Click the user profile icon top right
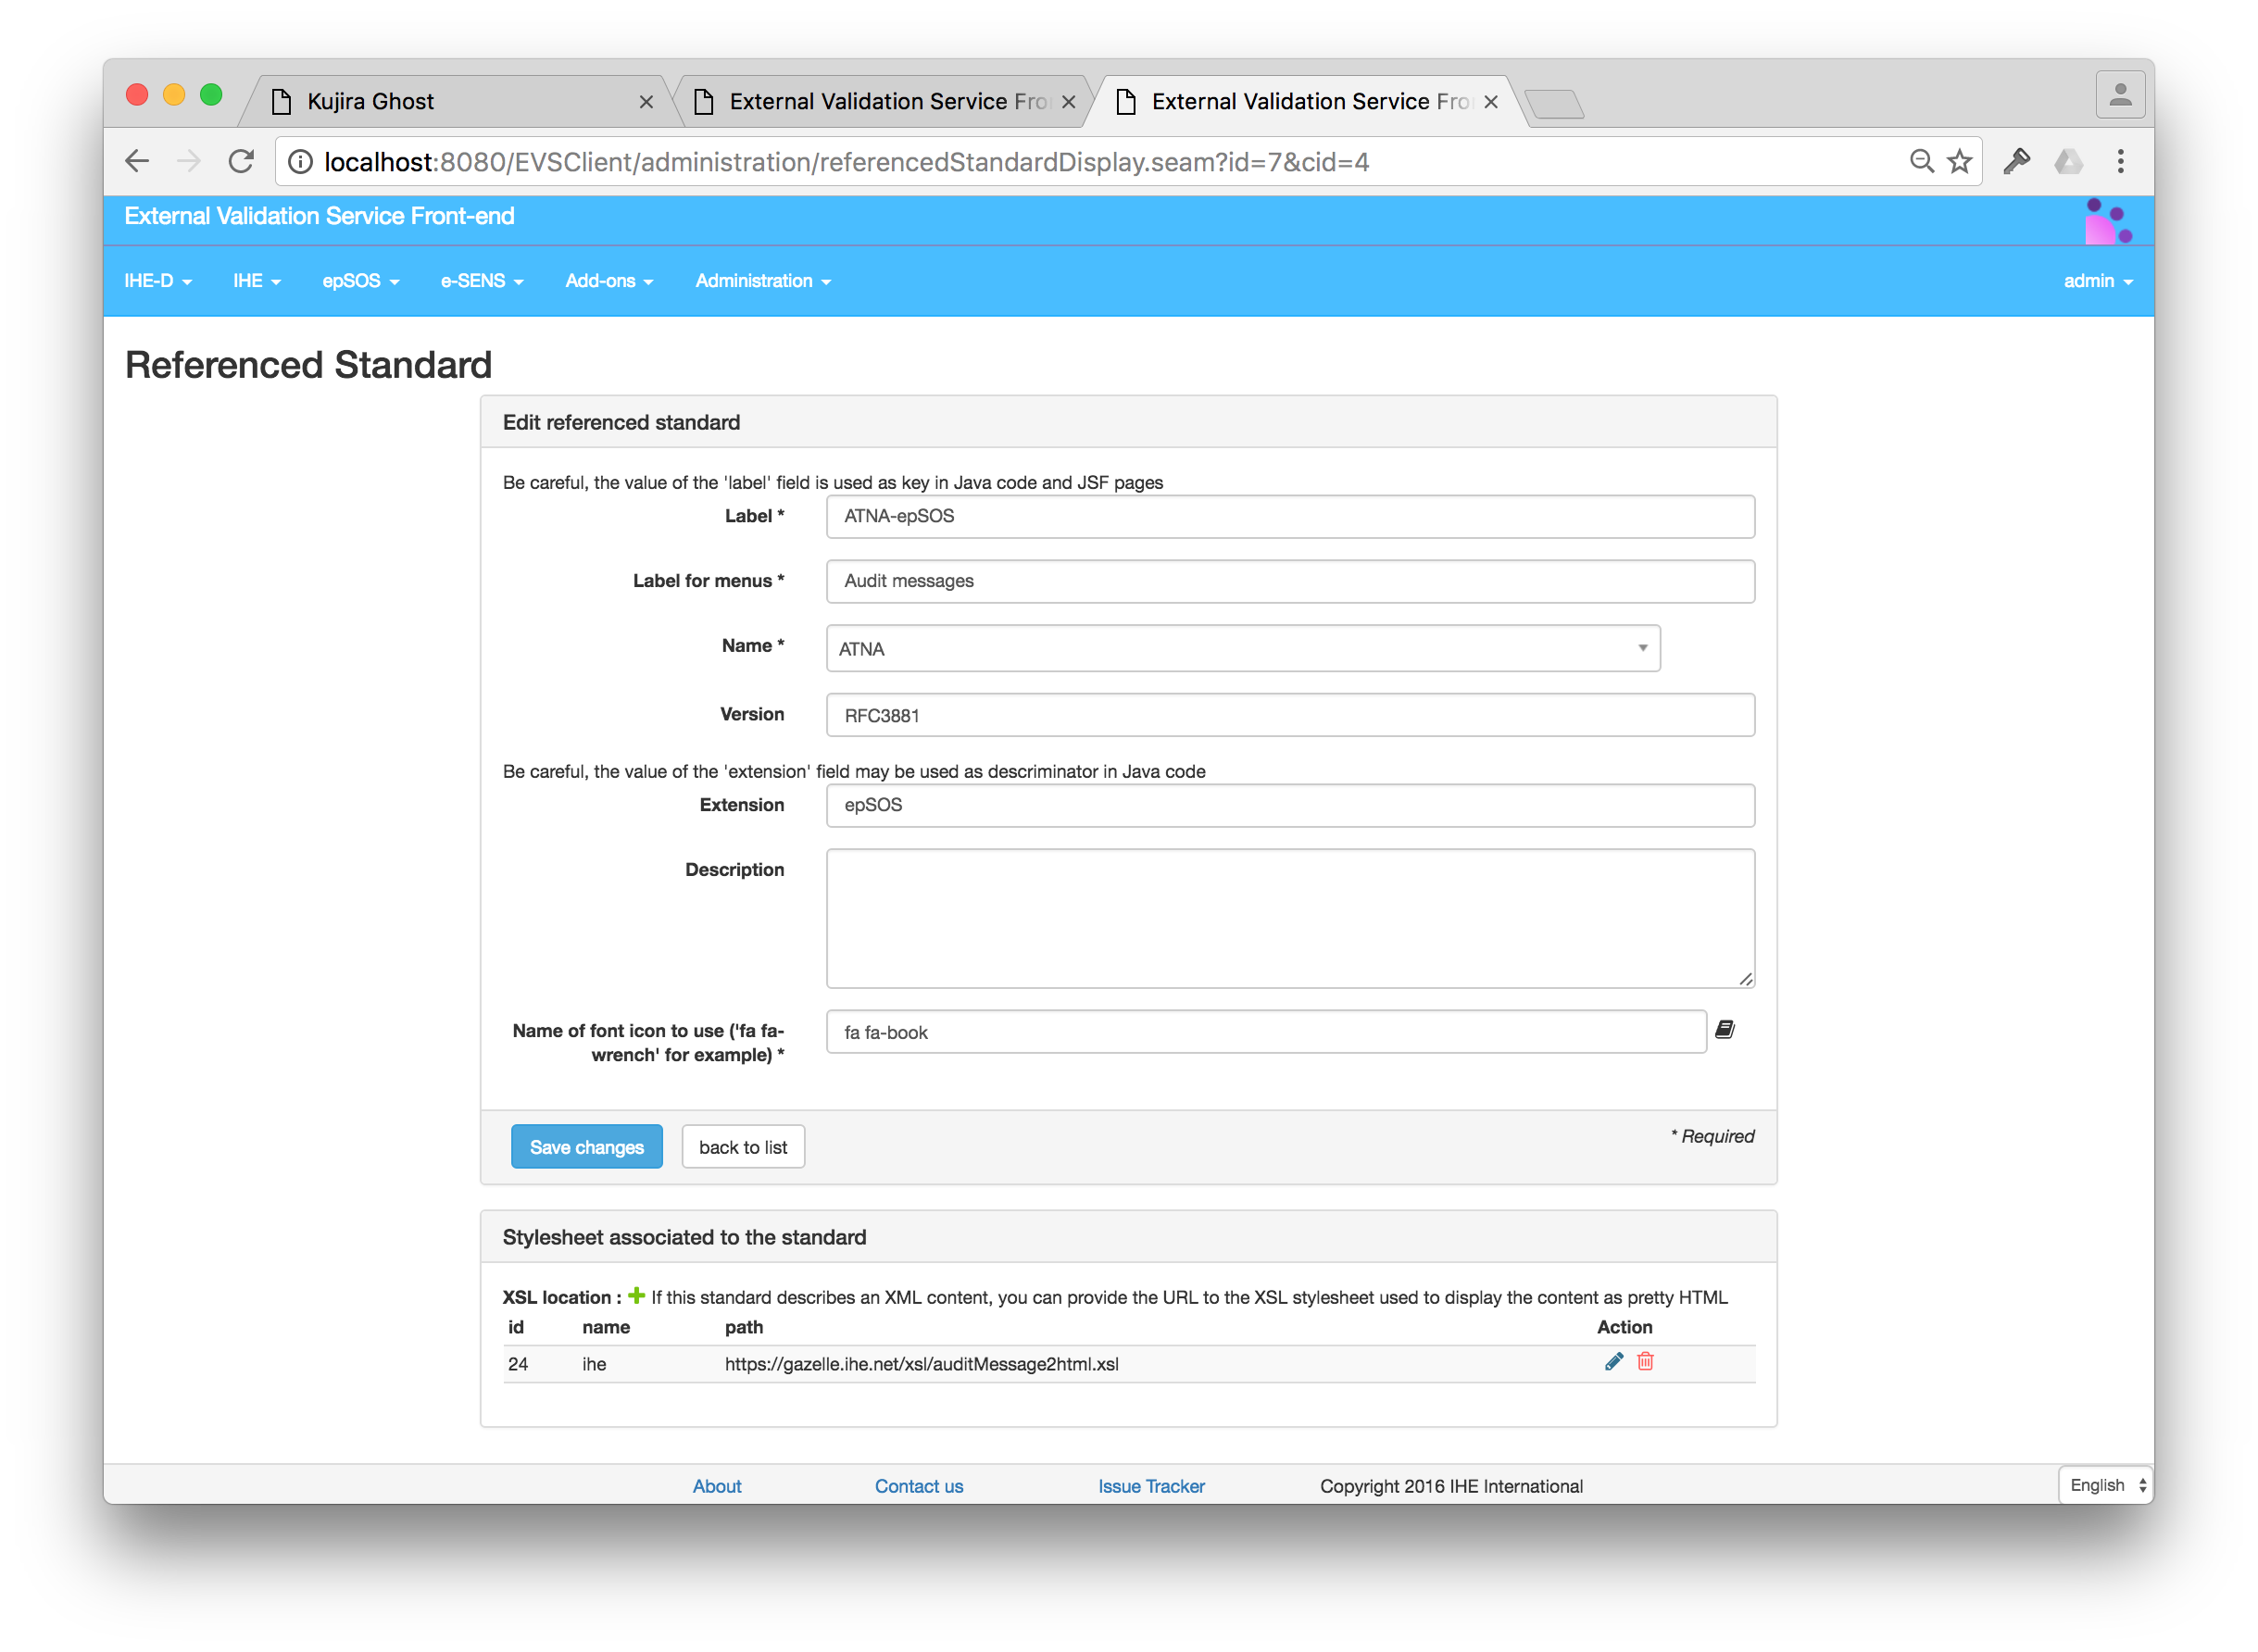The image size is (2258, 1652). (x=2119, y=94)
